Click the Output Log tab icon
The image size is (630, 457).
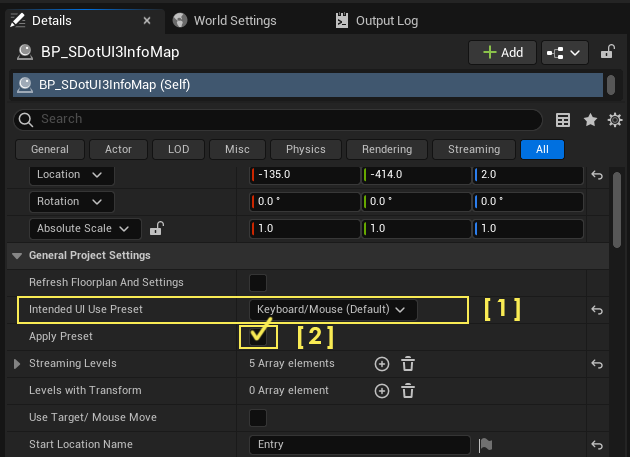[x=342, y=20]
